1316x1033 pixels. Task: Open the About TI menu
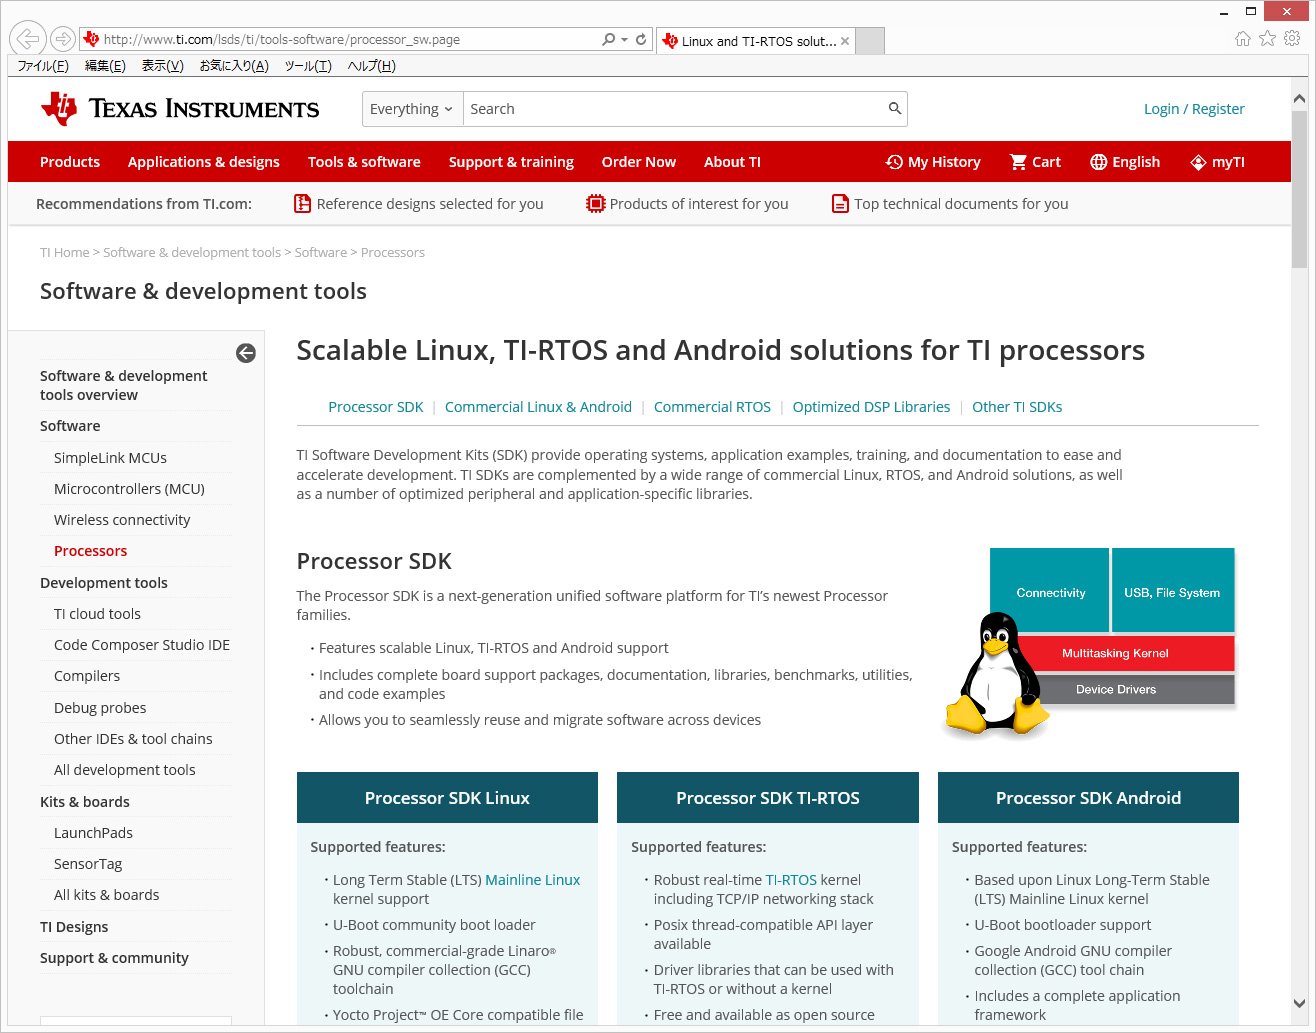pyautogui.click(x=732, y=162)
